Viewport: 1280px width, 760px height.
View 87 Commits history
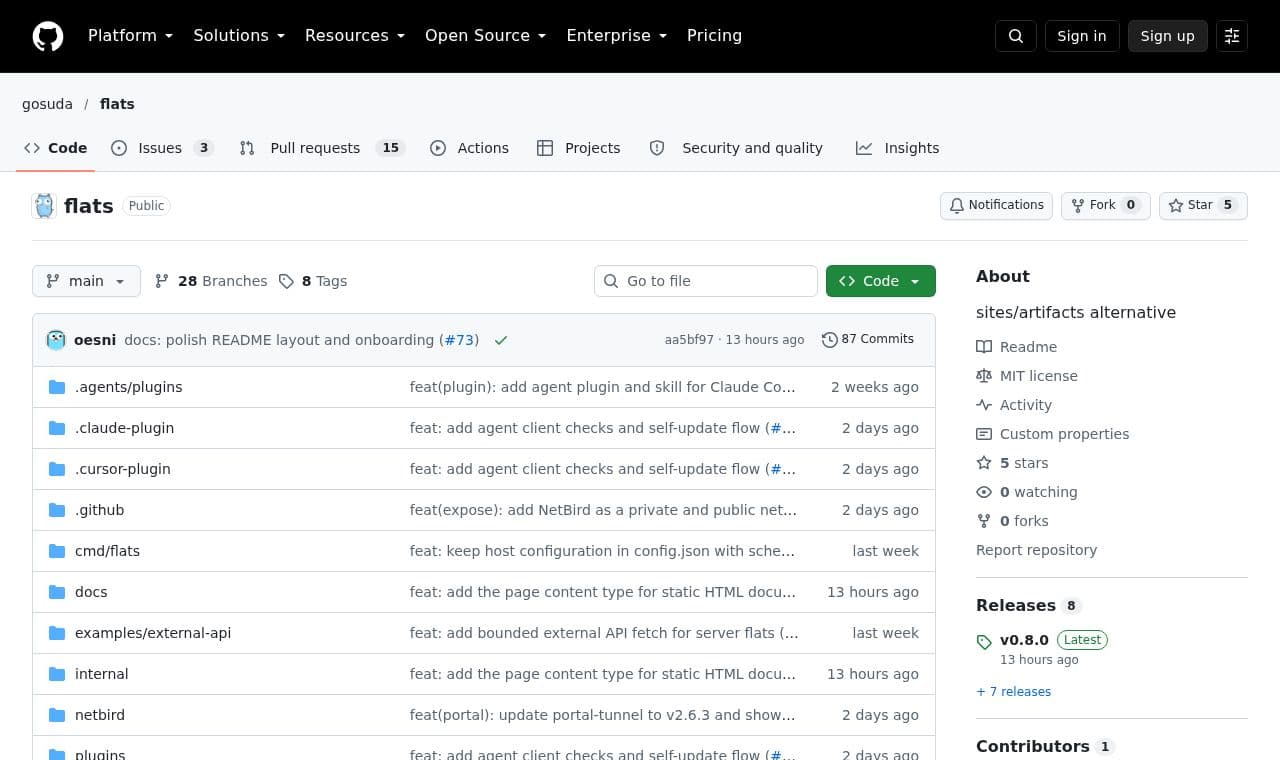pyautogui.click(x=868, y=339)
